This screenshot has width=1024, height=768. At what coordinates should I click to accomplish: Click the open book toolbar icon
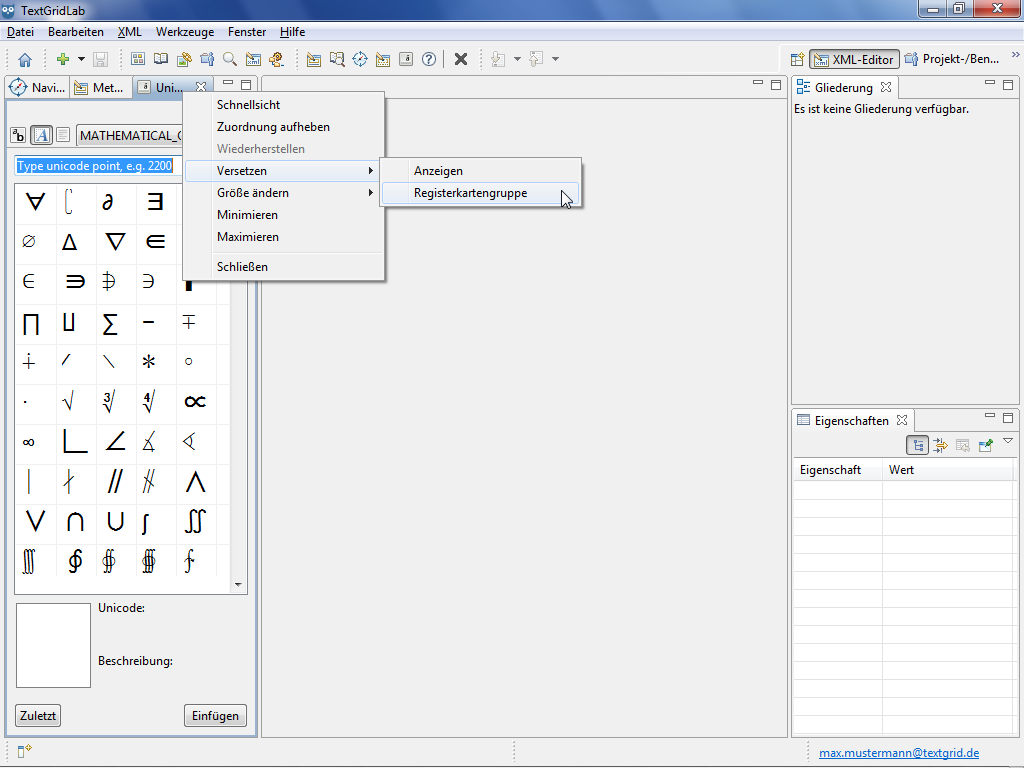pyautogui.click(x=161, y=60)
